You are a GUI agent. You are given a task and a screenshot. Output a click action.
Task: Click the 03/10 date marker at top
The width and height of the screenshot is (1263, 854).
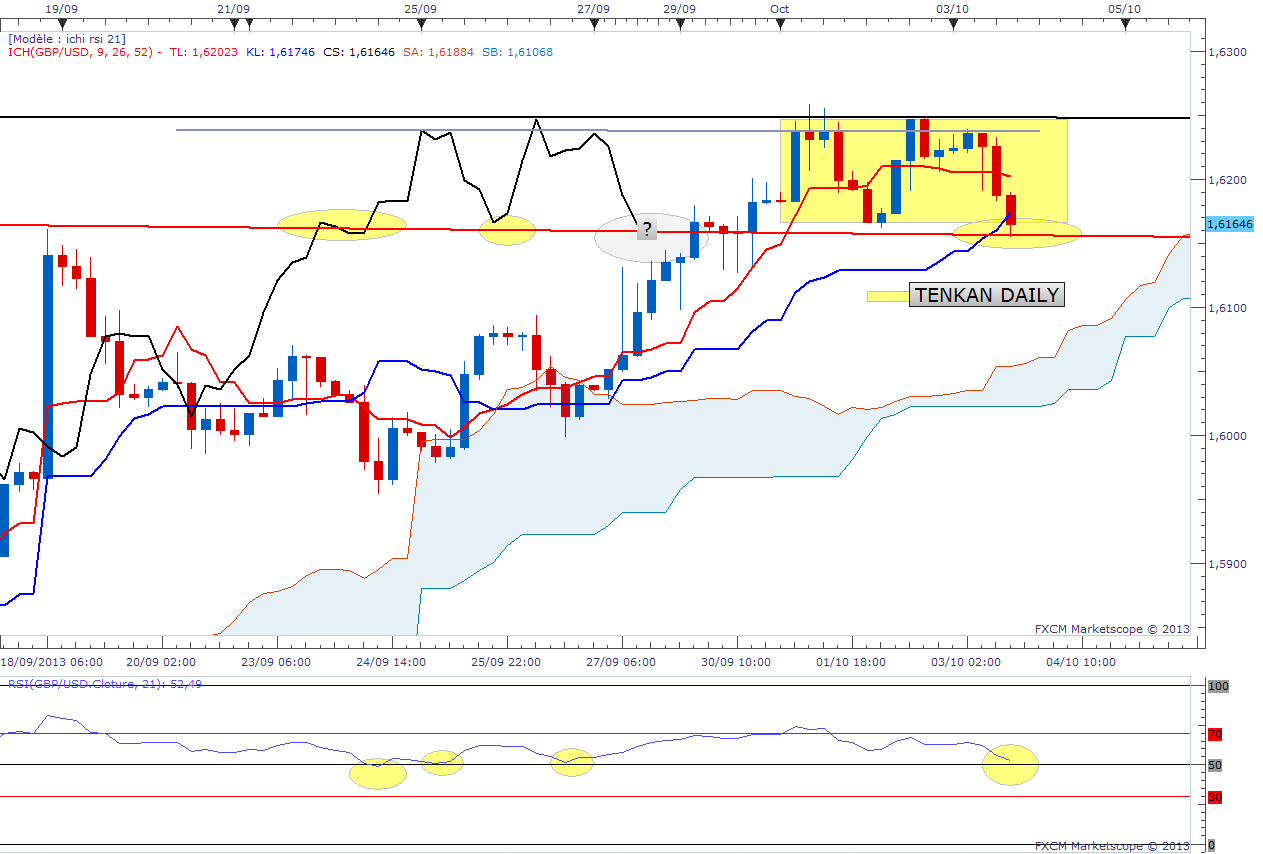pyautogui.click(x=952, y=8)
